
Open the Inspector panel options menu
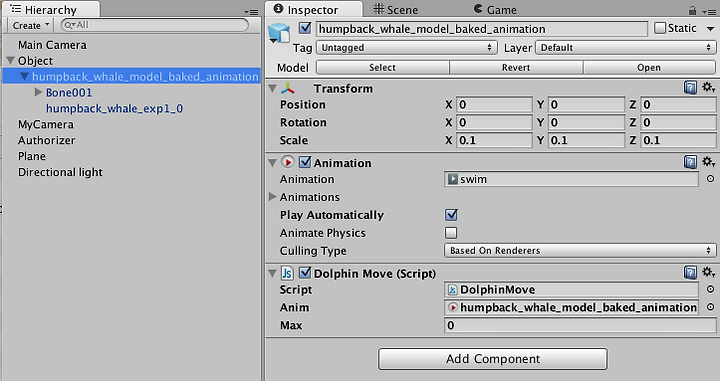click(x=709, y=11)
